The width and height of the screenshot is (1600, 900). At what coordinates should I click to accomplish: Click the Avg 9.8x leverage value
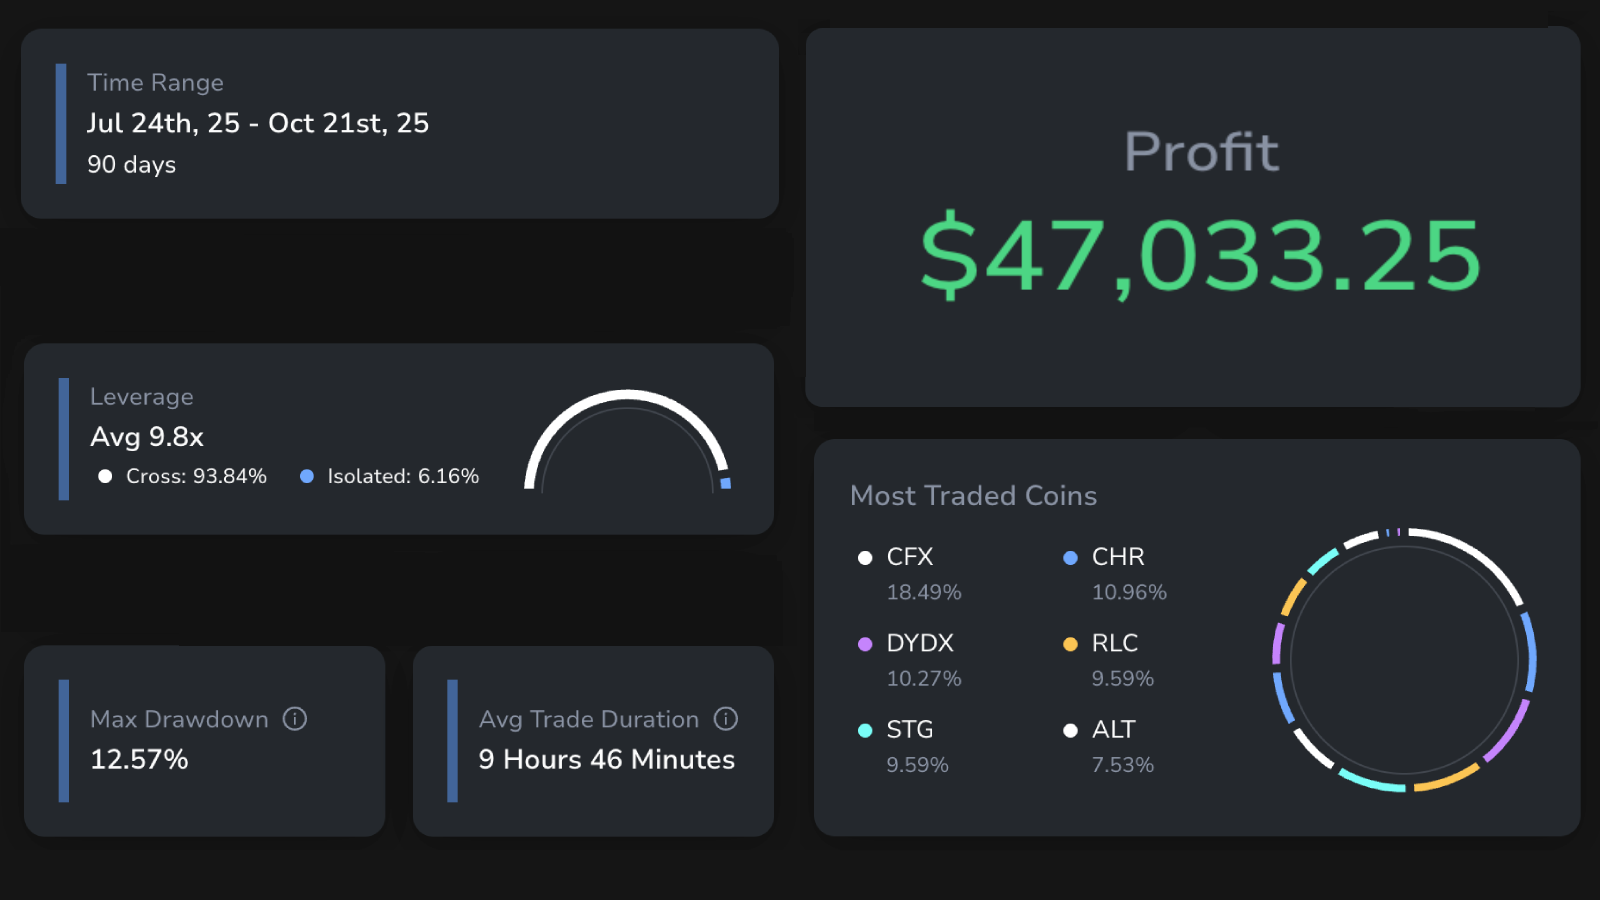[147, 437]
